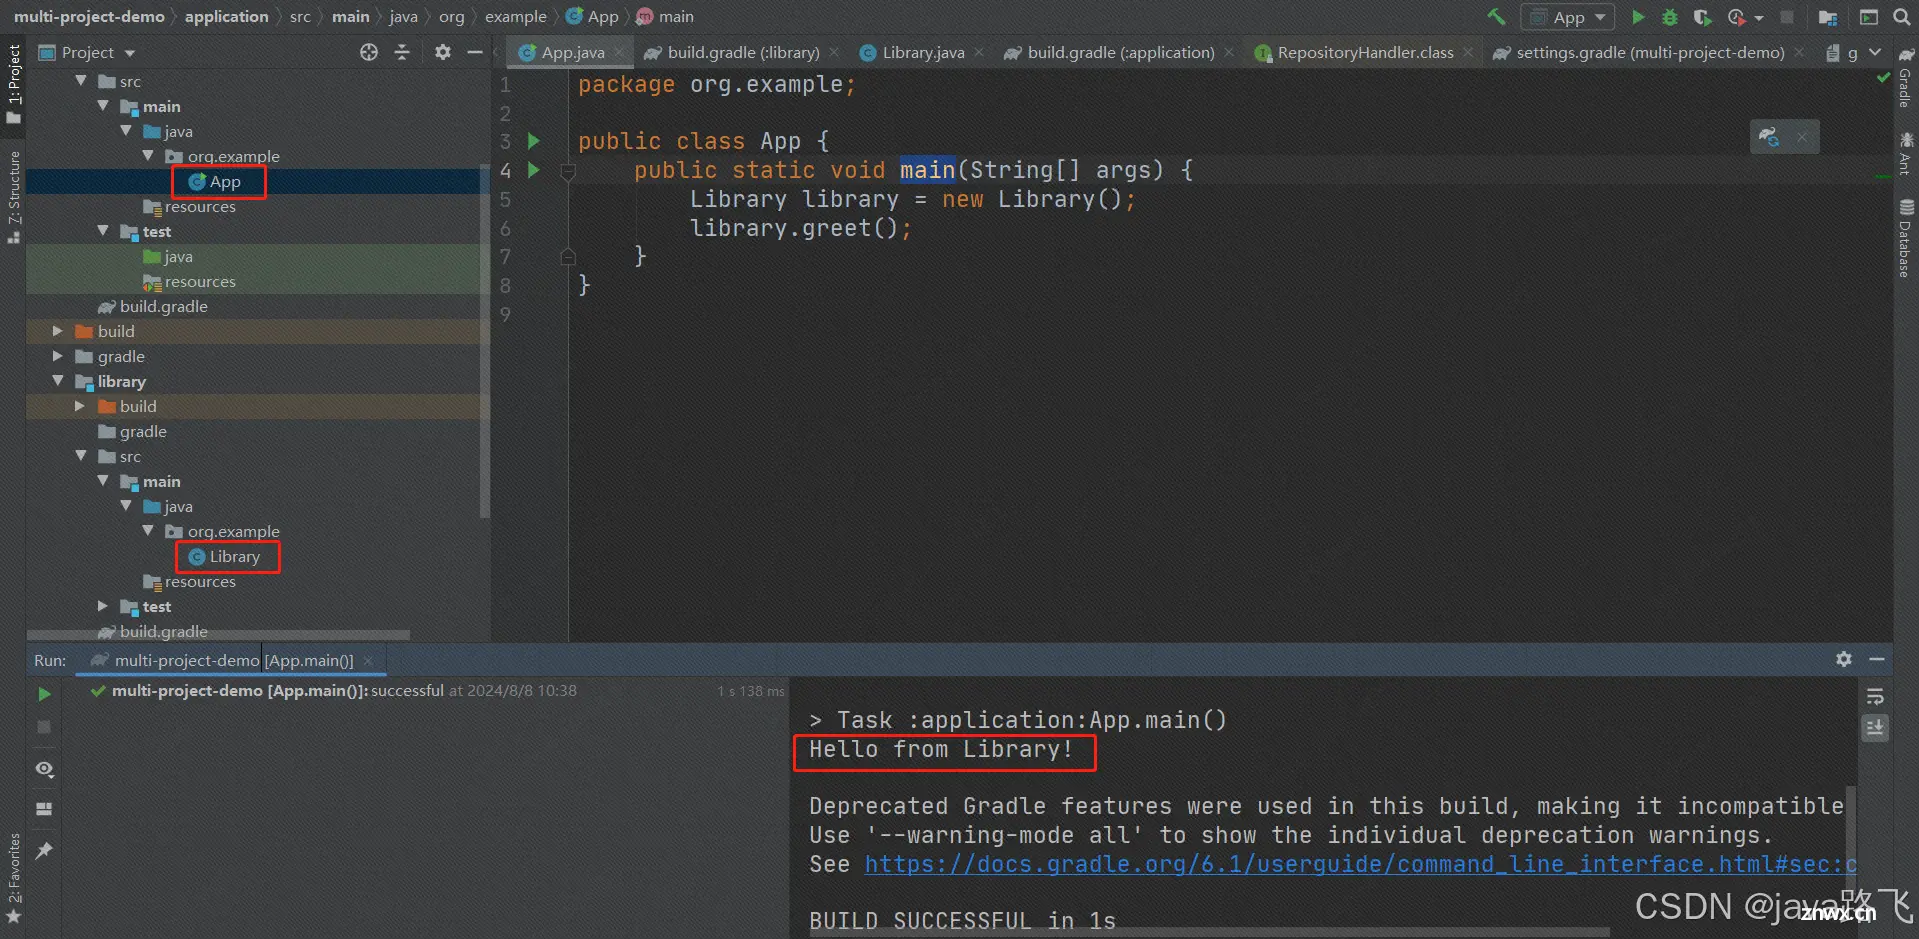Viewport: 1919px width, 939px height.
Task: Open the docs.gradle.org link in console
Action: [1360, 864]
